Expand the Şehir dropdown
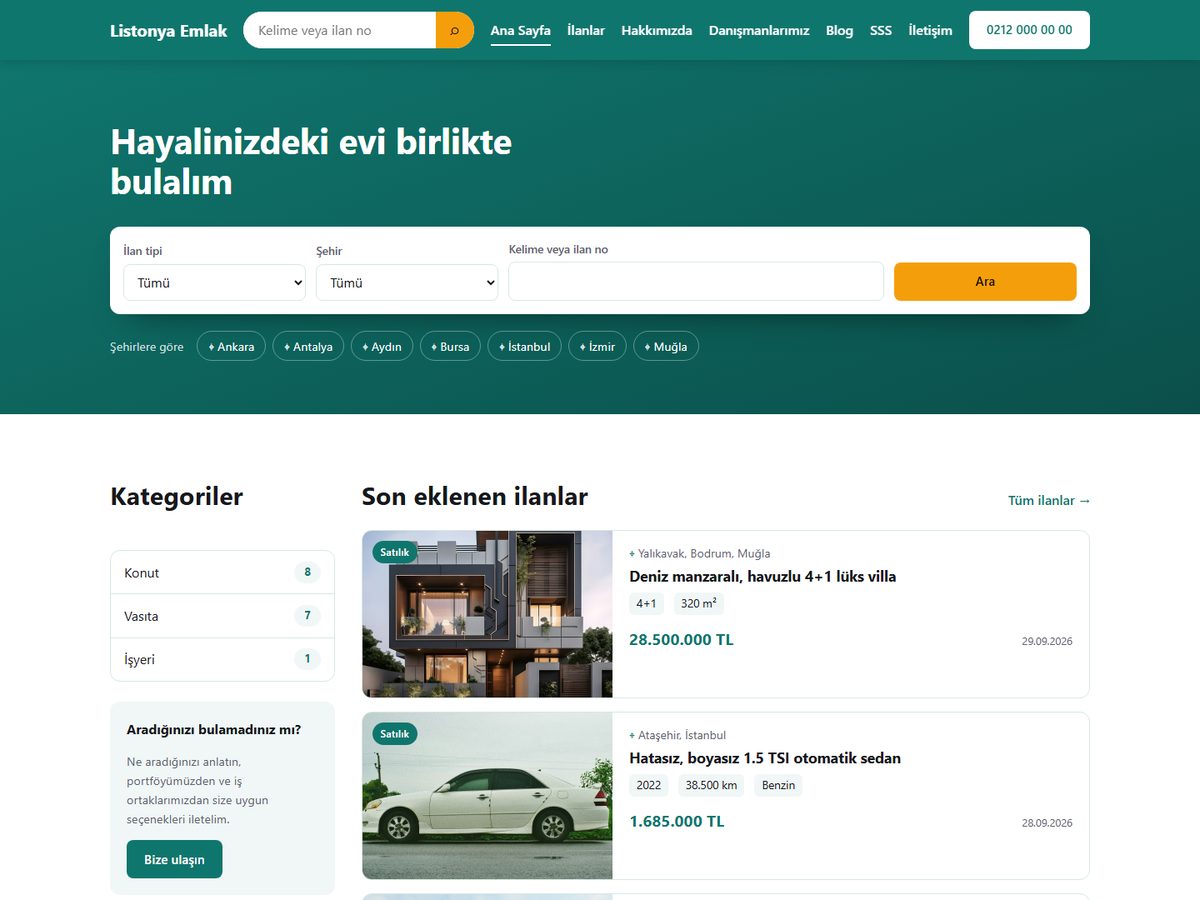Viewport: 1200px width, 900px height. click(407, 282)
